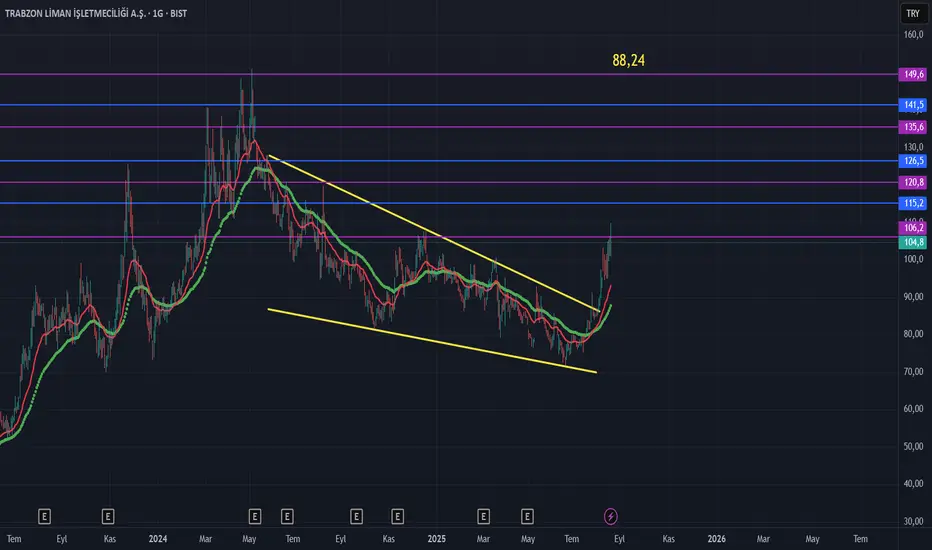Image resolution: width=932 pixels, height=550 pixels.
Task: Open the earnings marker left of Eyl 2023
Action: (44, 516)
